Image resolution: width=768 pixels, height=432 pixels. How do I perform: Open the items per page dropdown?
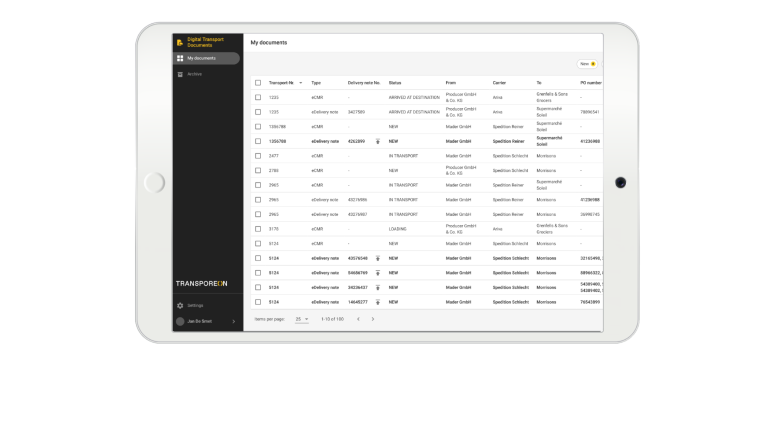301,319
